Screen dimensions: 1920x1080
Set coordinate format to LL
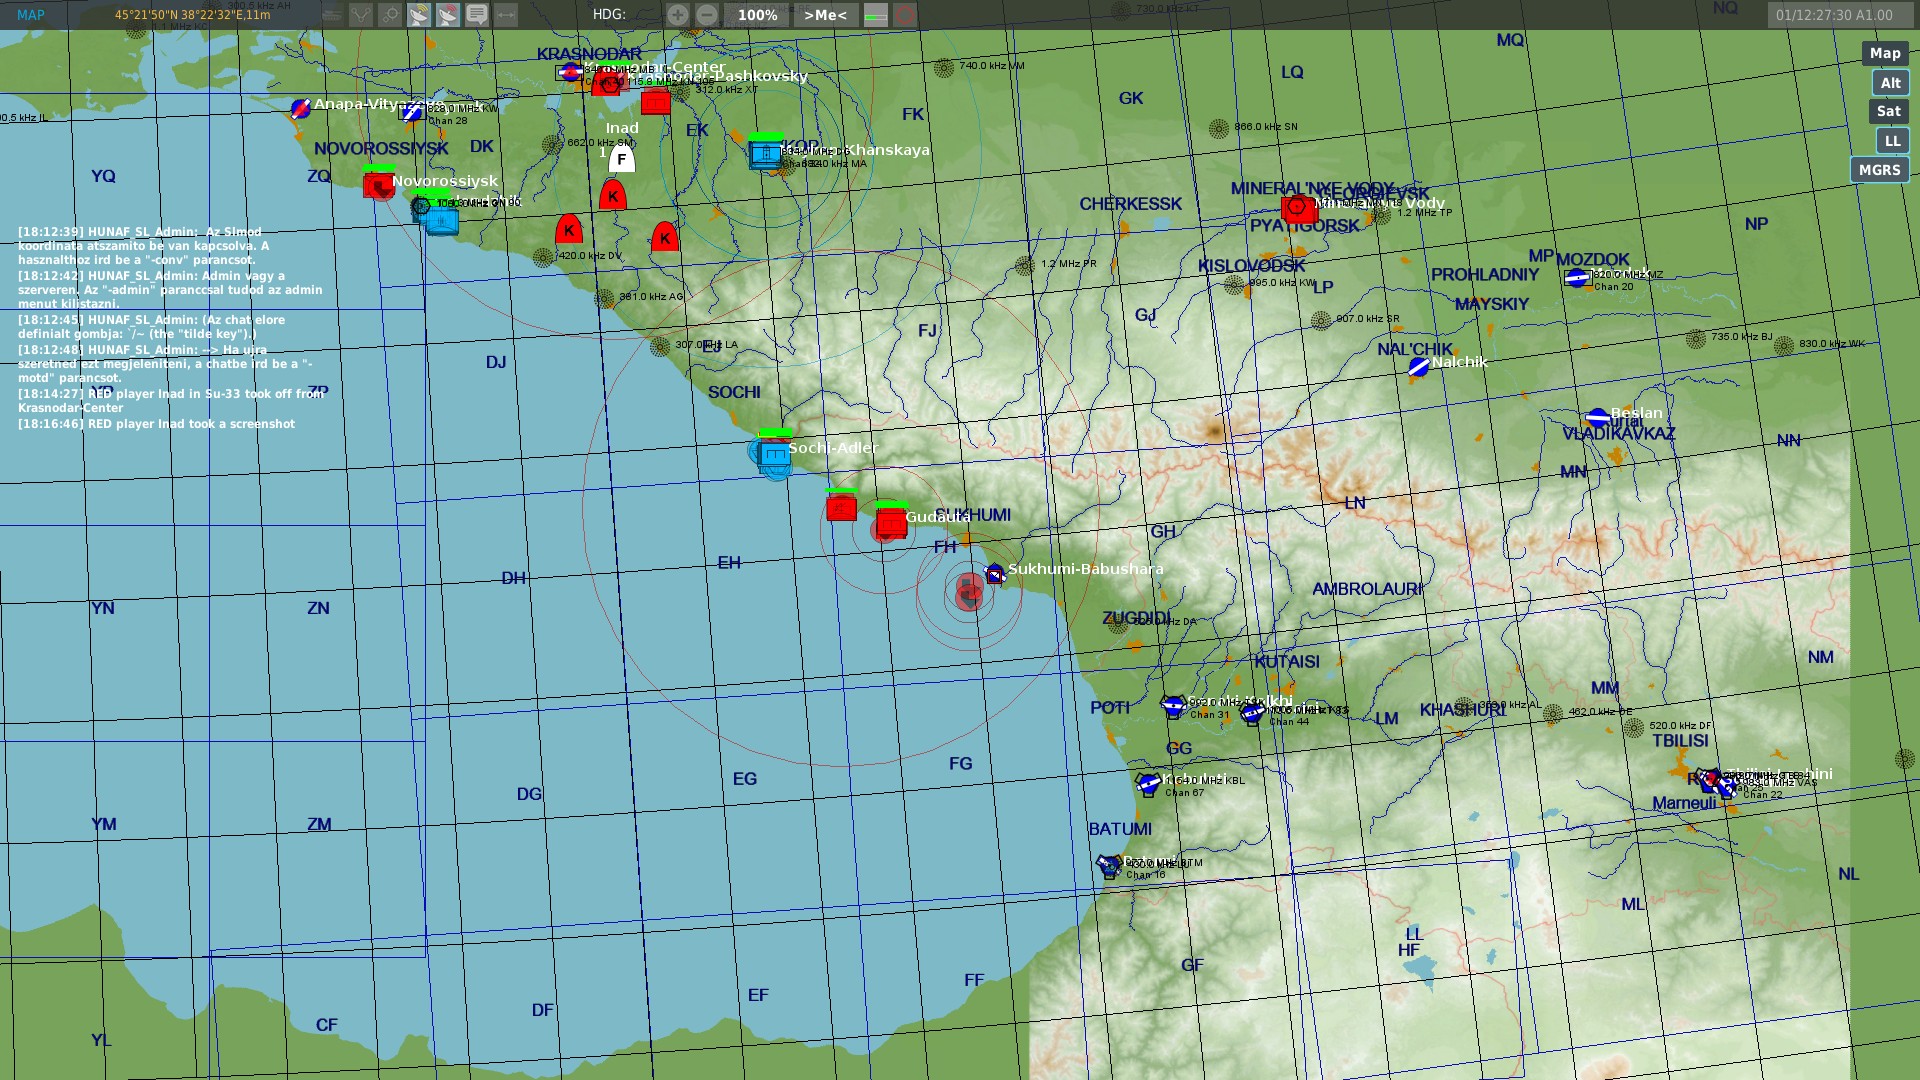pos(1892,141)
